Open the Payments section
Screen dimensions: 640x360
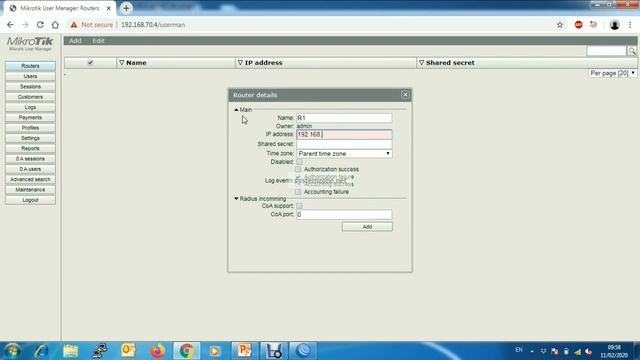coord(30,118)
